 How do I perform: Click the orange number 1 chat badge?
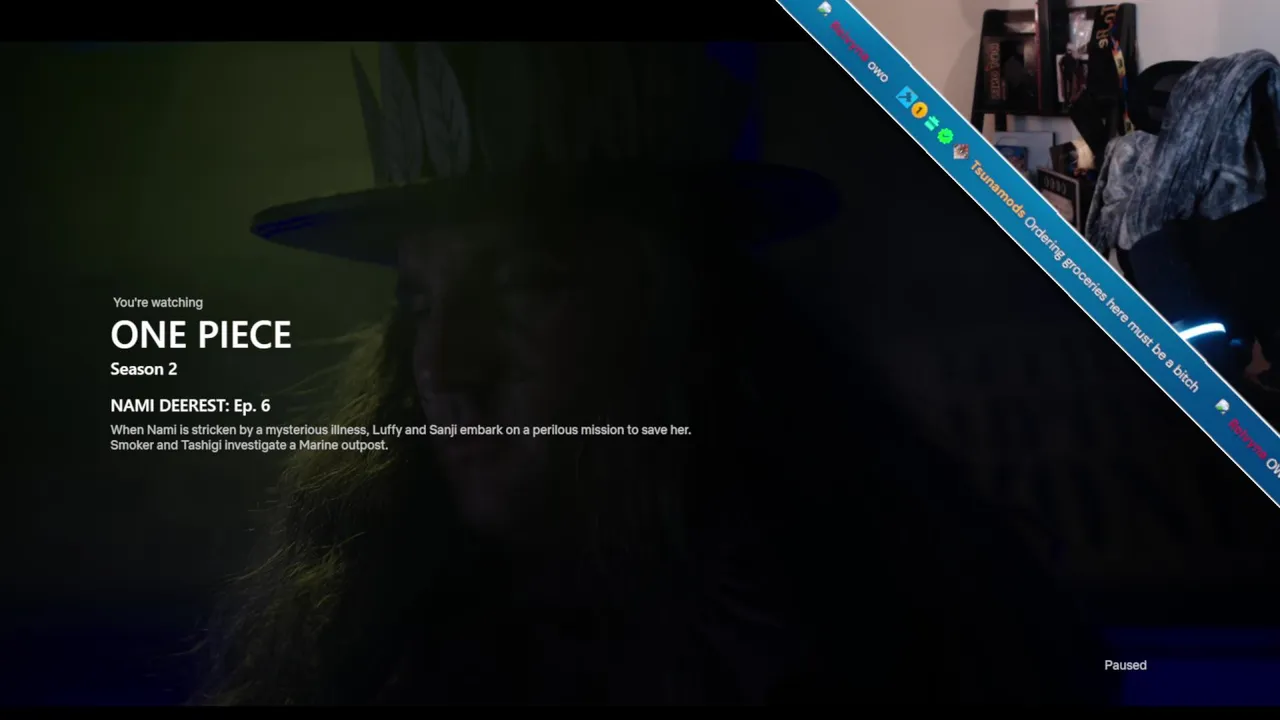pos(919,111)
